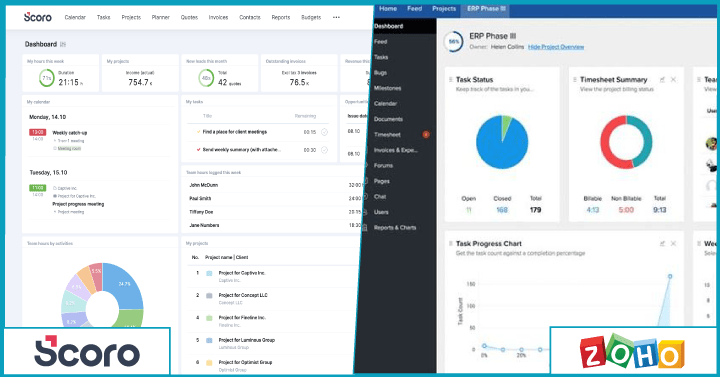Mark 'Find a place for client meetings' done
Viewport: 720px width, 377px height.
(324, 132)
